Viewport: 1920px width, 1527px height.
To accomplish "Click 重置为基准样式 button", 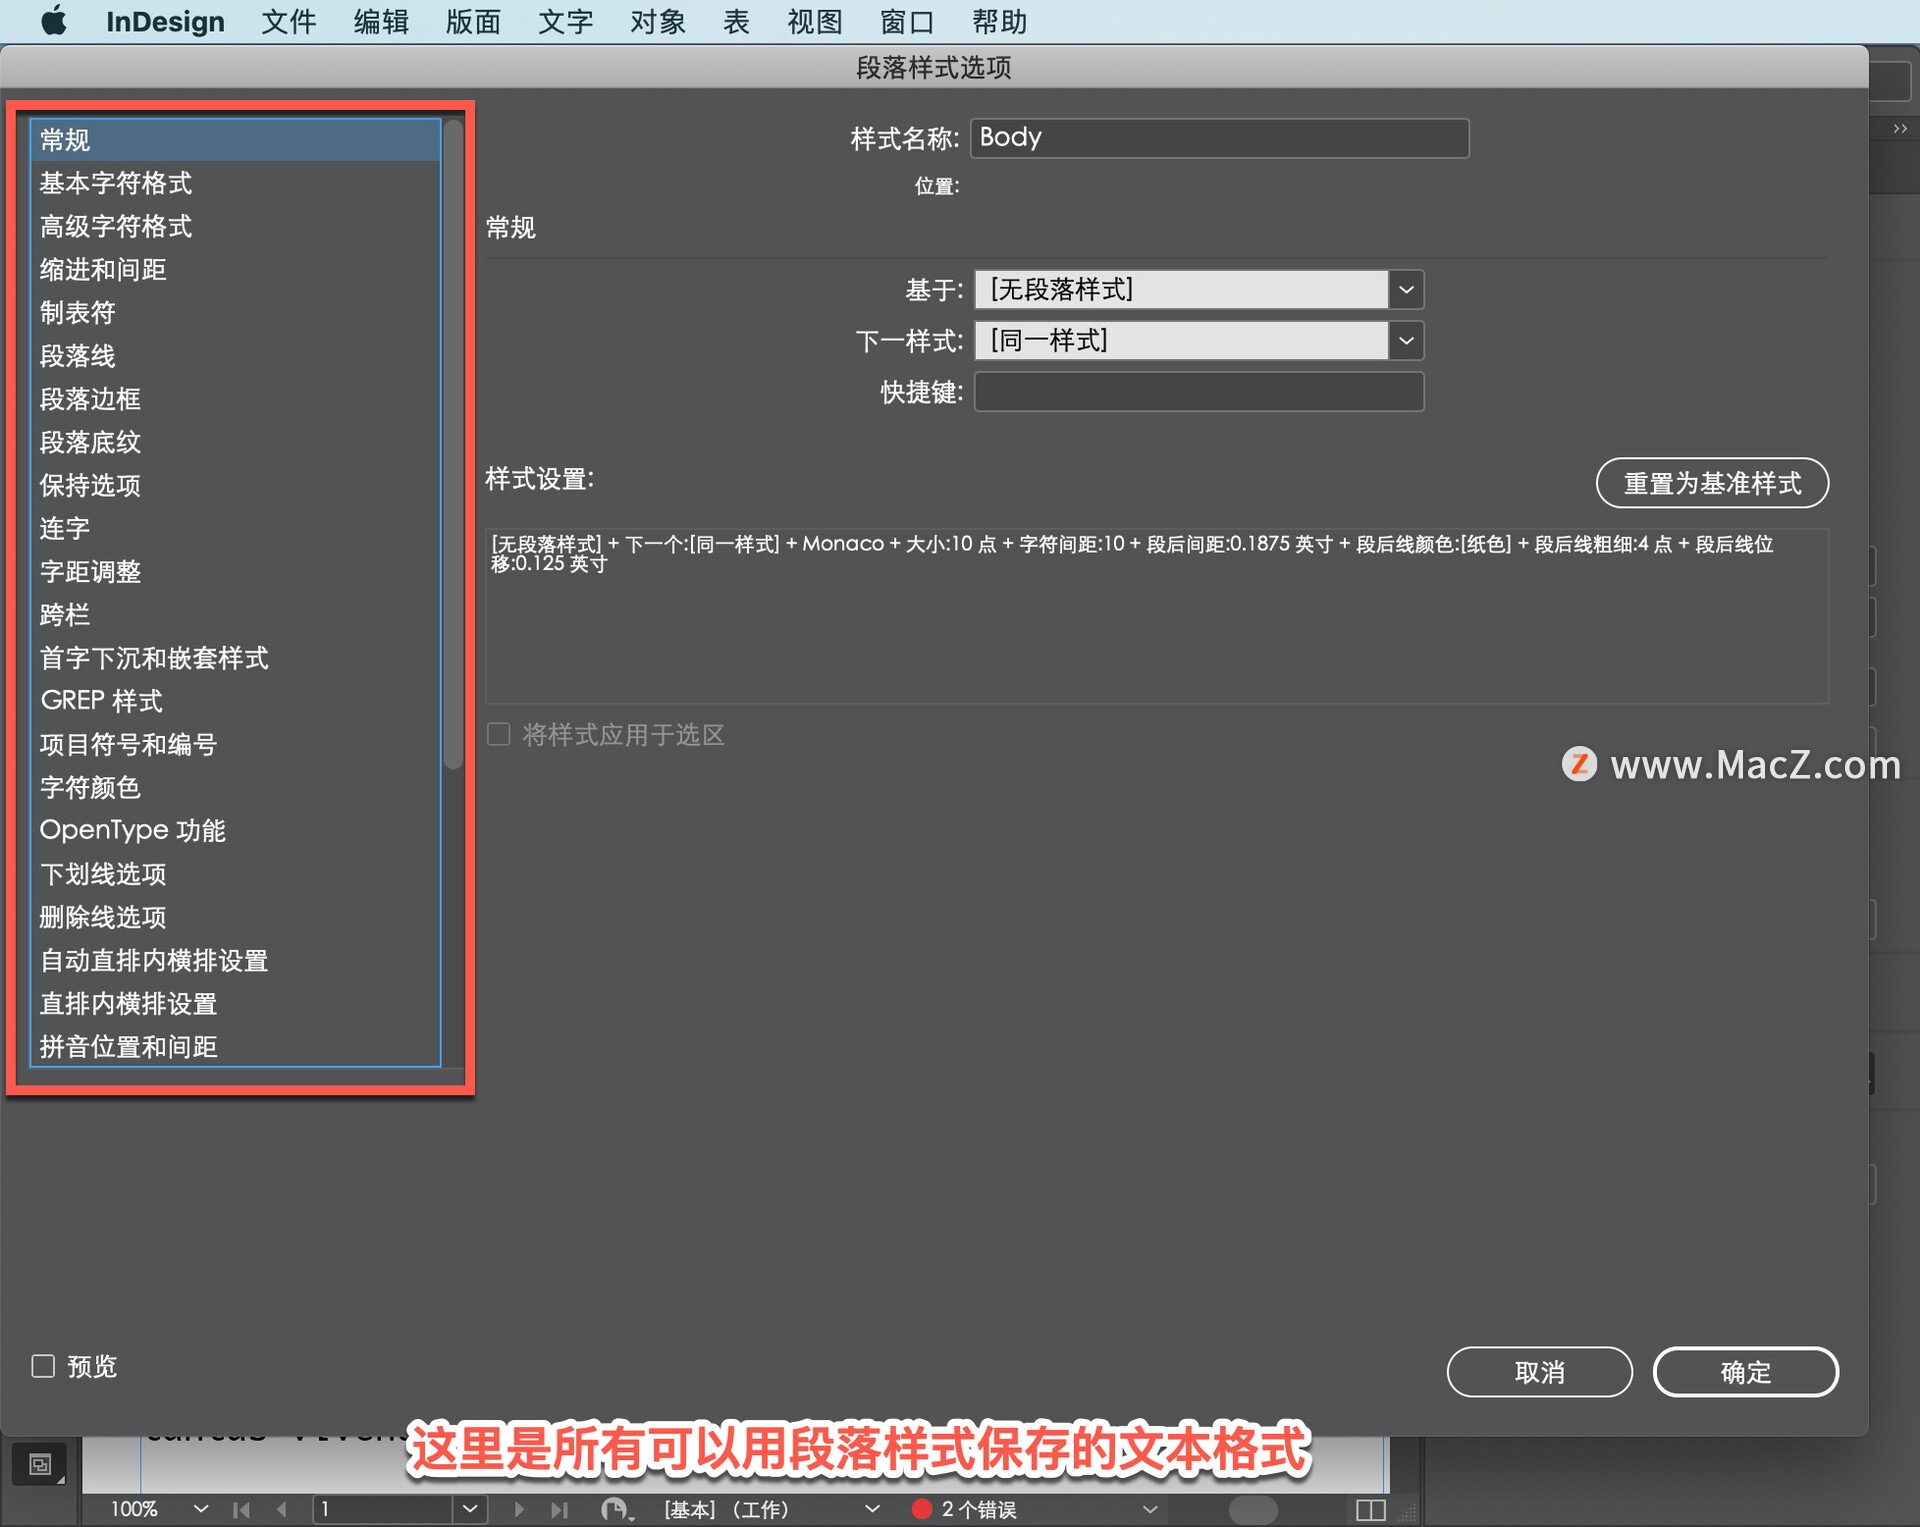I will pyautogui.click(x=1711, y=484).
